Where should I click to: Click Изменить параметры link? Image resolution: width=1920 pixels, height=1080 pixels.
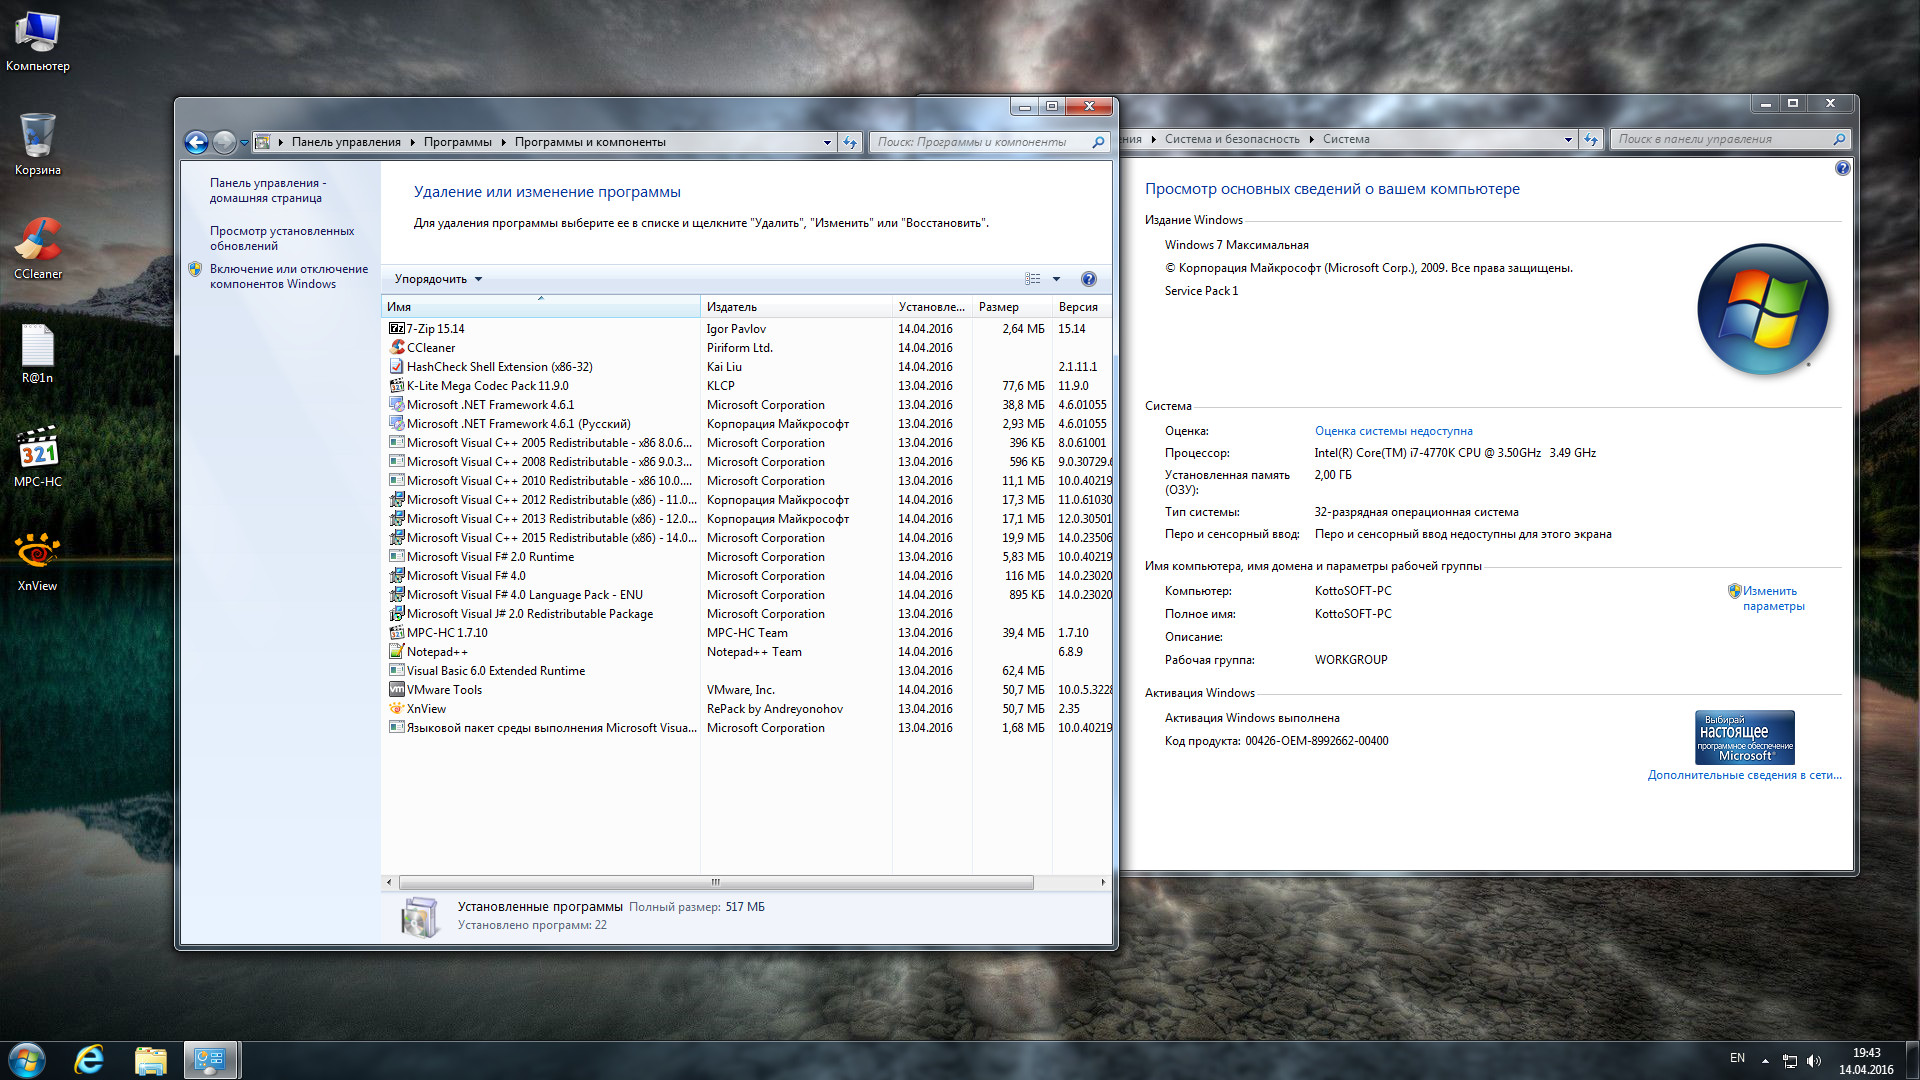pos(1772,598)
